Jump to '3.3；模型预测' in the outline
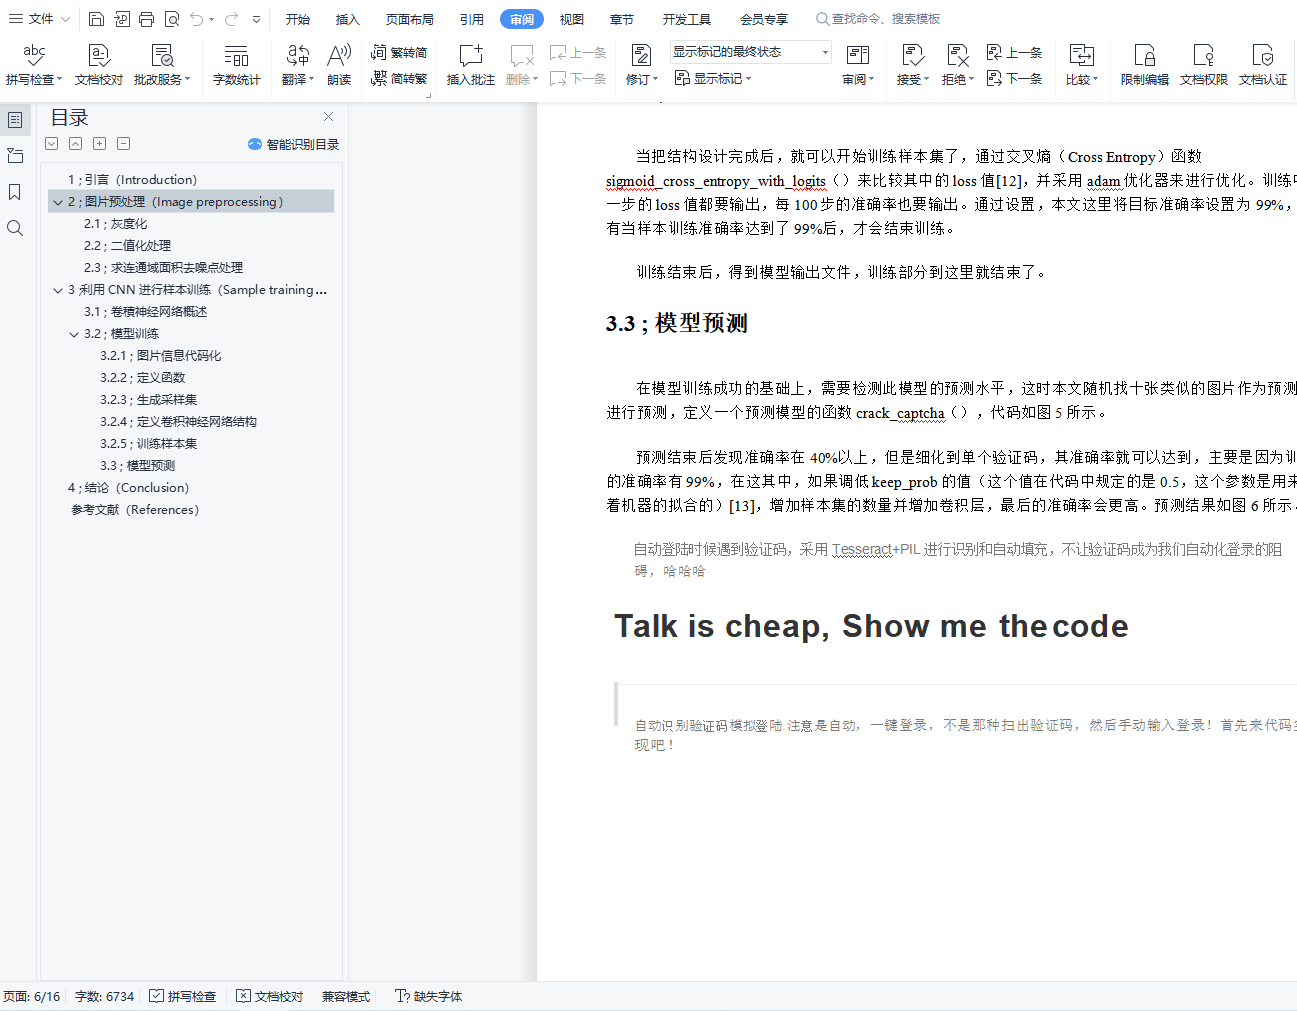 pos(137,466)
